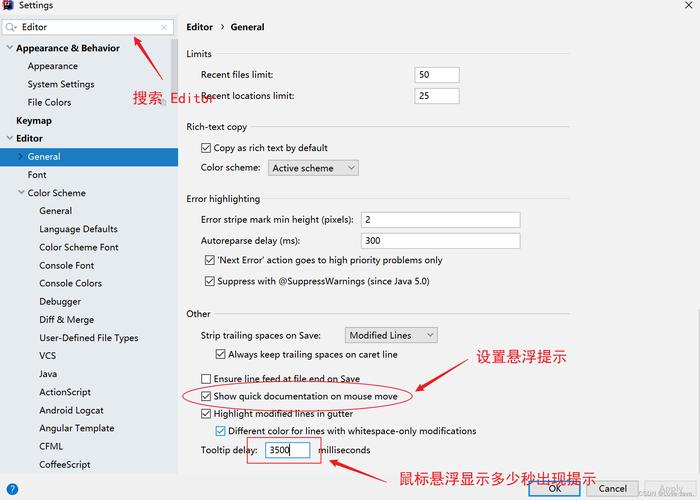The image size is (700, 500).
Task: Expand the General node under Editor
Action: coord(21,156)
